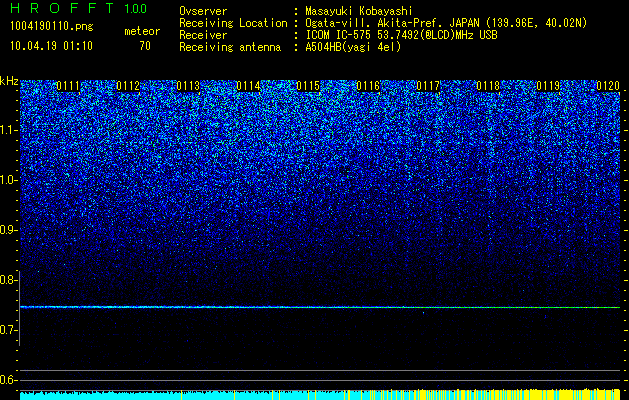The image size is (629, 400).
Task: Click the Receiving antenna label
Action: [230, 47]
